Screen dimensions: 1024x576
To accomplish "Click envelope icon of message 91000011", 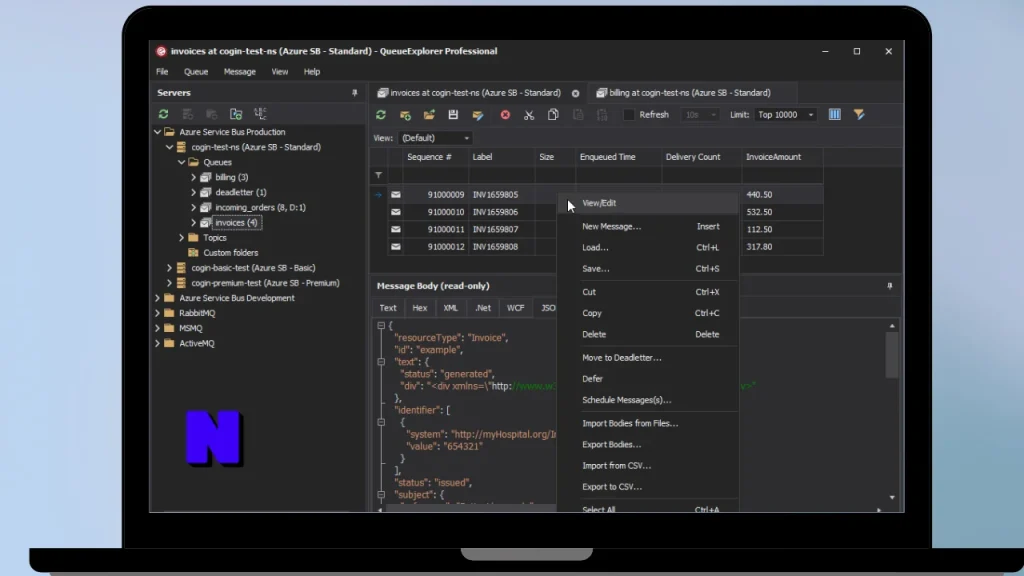I will pyautogui.click(x=396, y=229).
